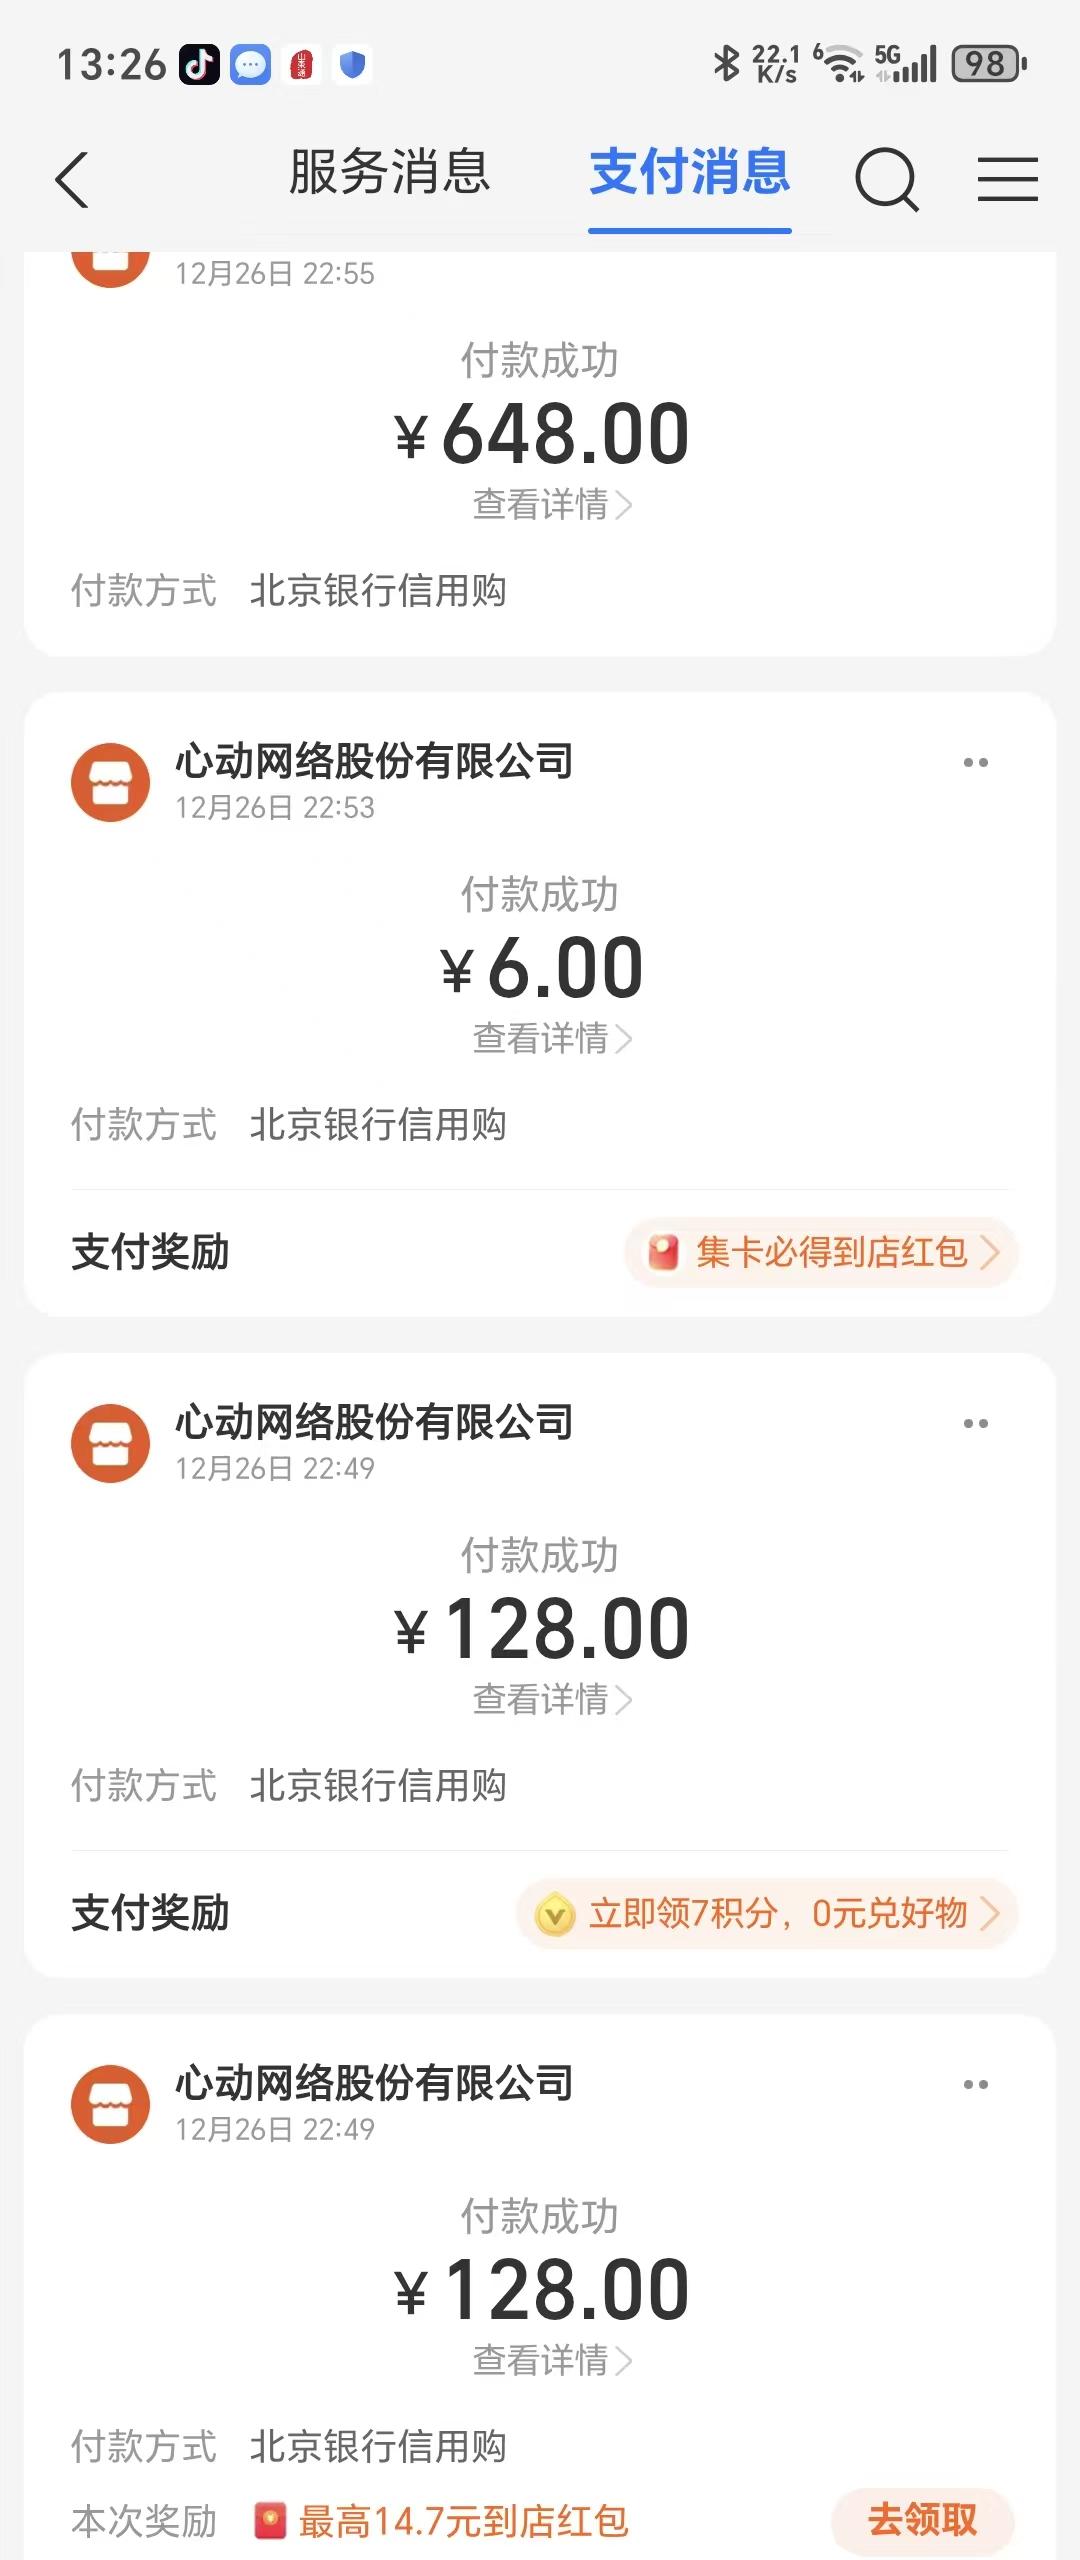Open more options dots on ¥6.00 payment
1080x2560 pixels.
975,763
